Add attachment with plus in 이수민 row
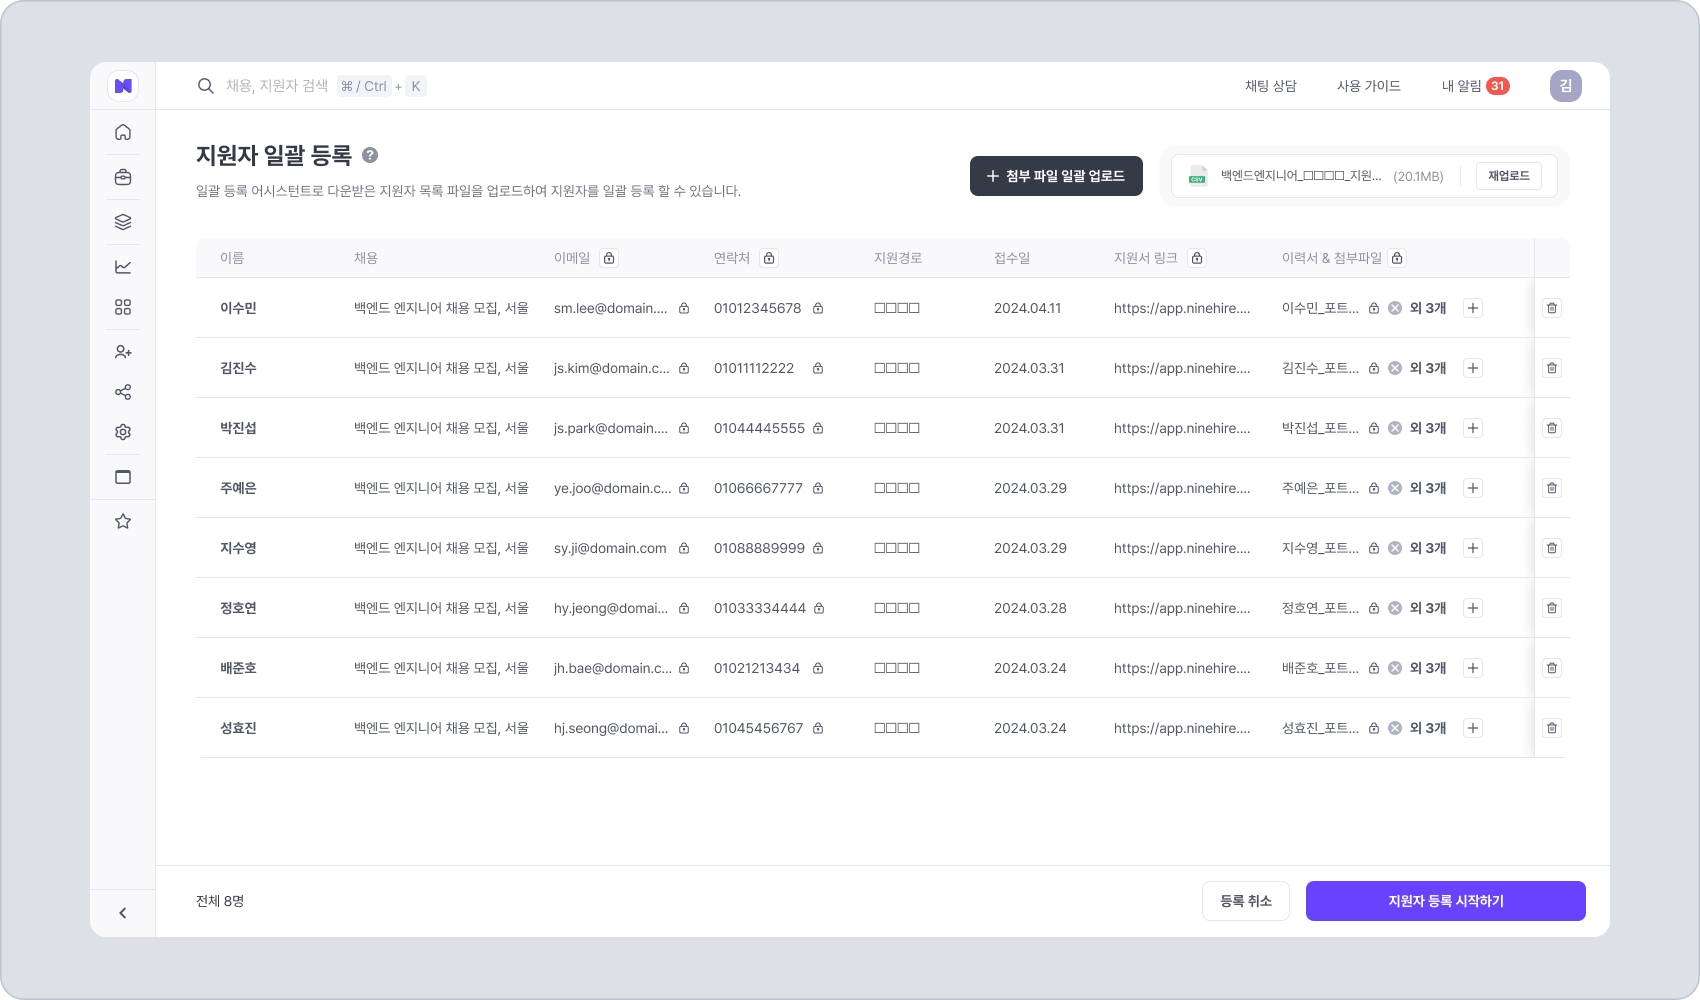Viewport: 1700px width, 1000px height. tap(1473, 308)
